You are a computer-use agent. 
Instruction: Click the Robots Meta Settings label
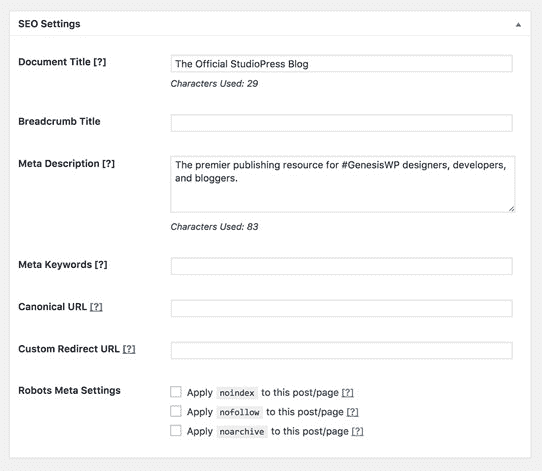pyautogui.click(x=69, y=390)
